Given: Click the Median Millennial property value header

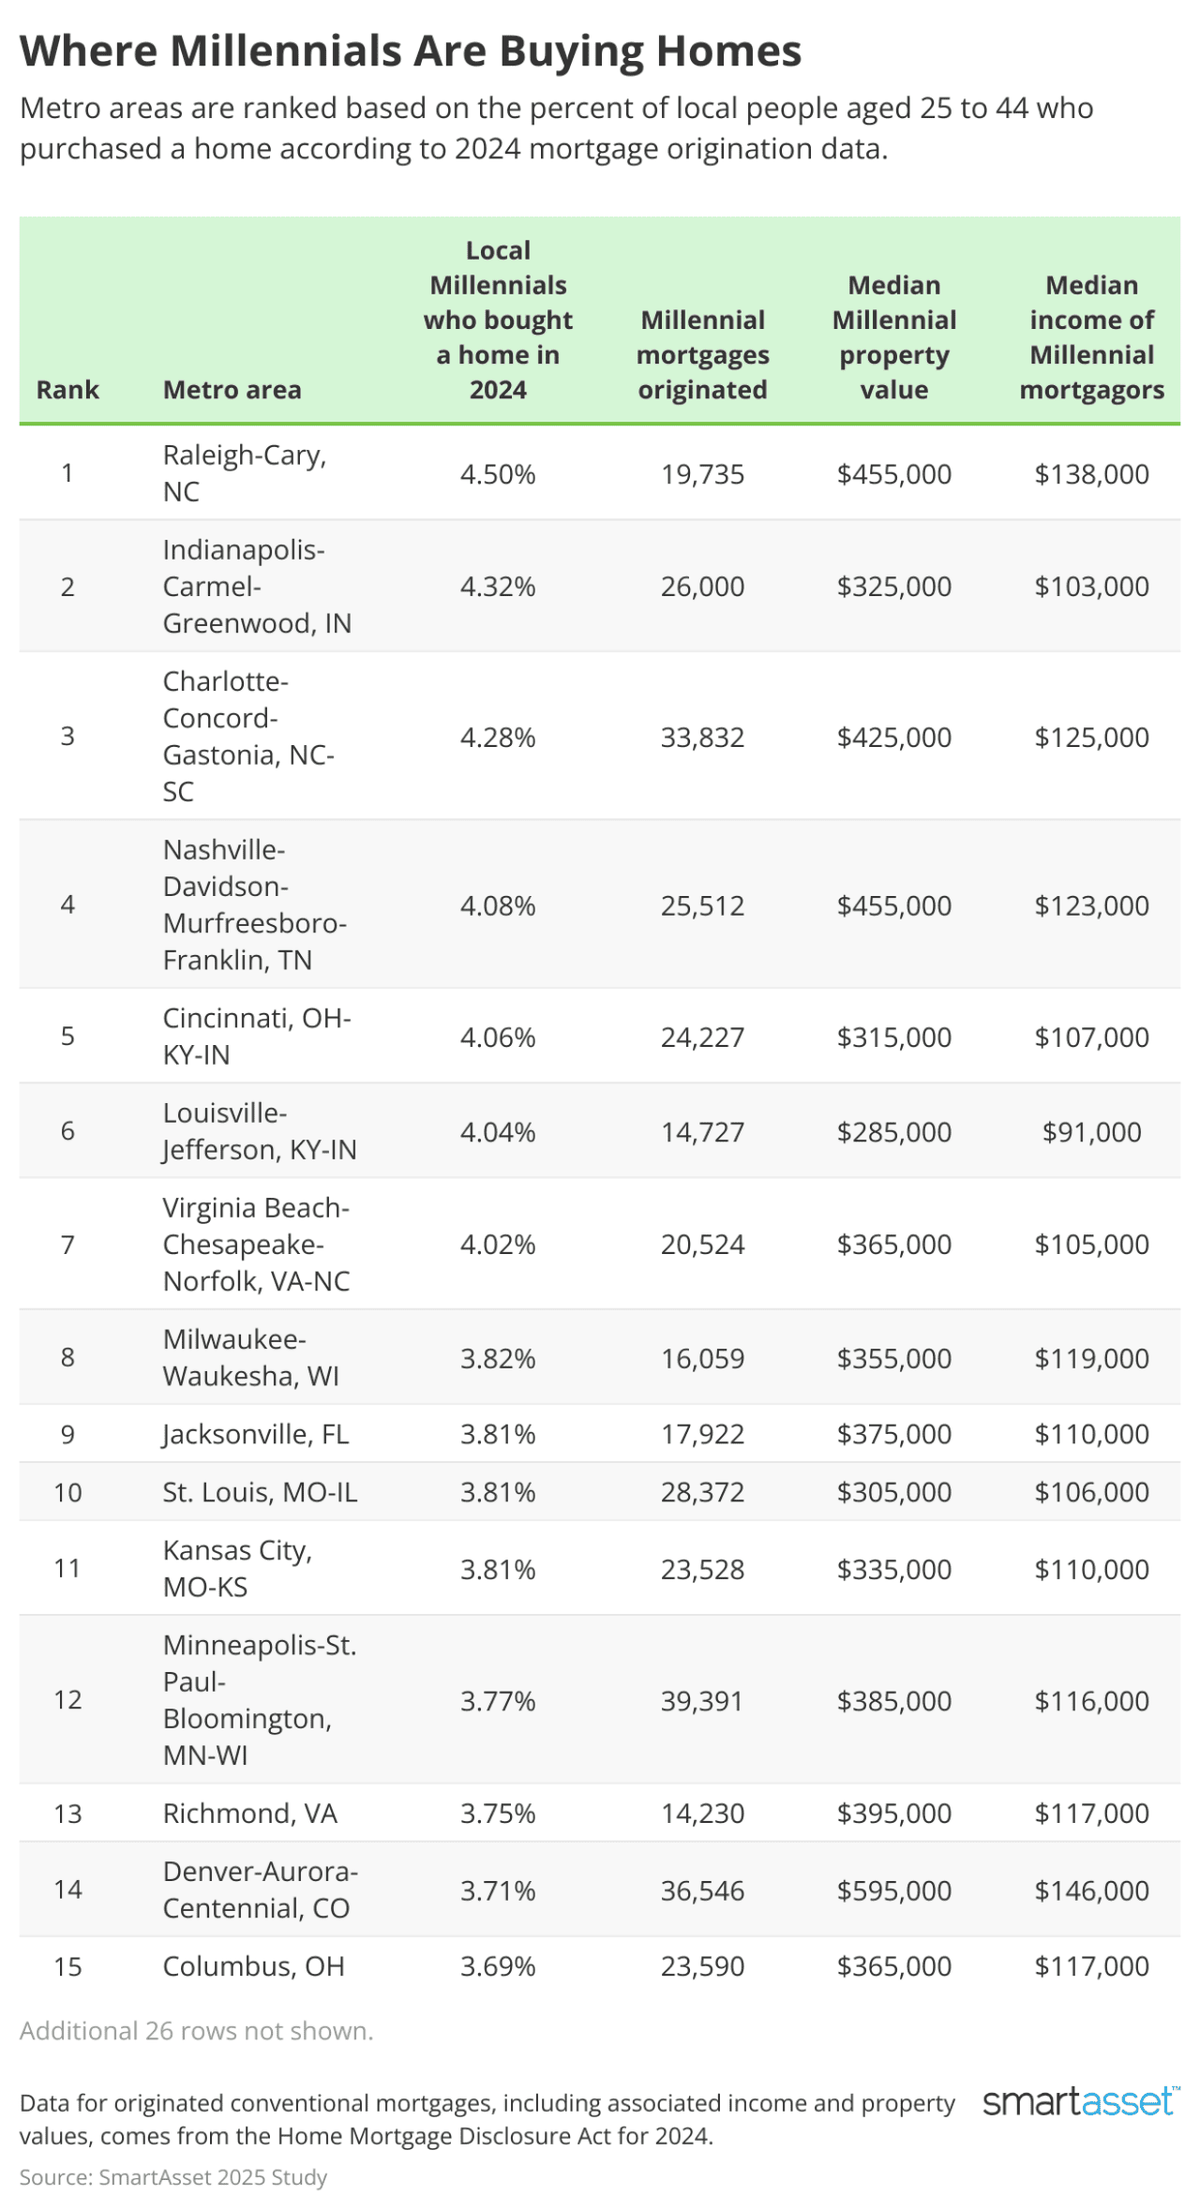Looking at the screenshot, I should point(894,337).
